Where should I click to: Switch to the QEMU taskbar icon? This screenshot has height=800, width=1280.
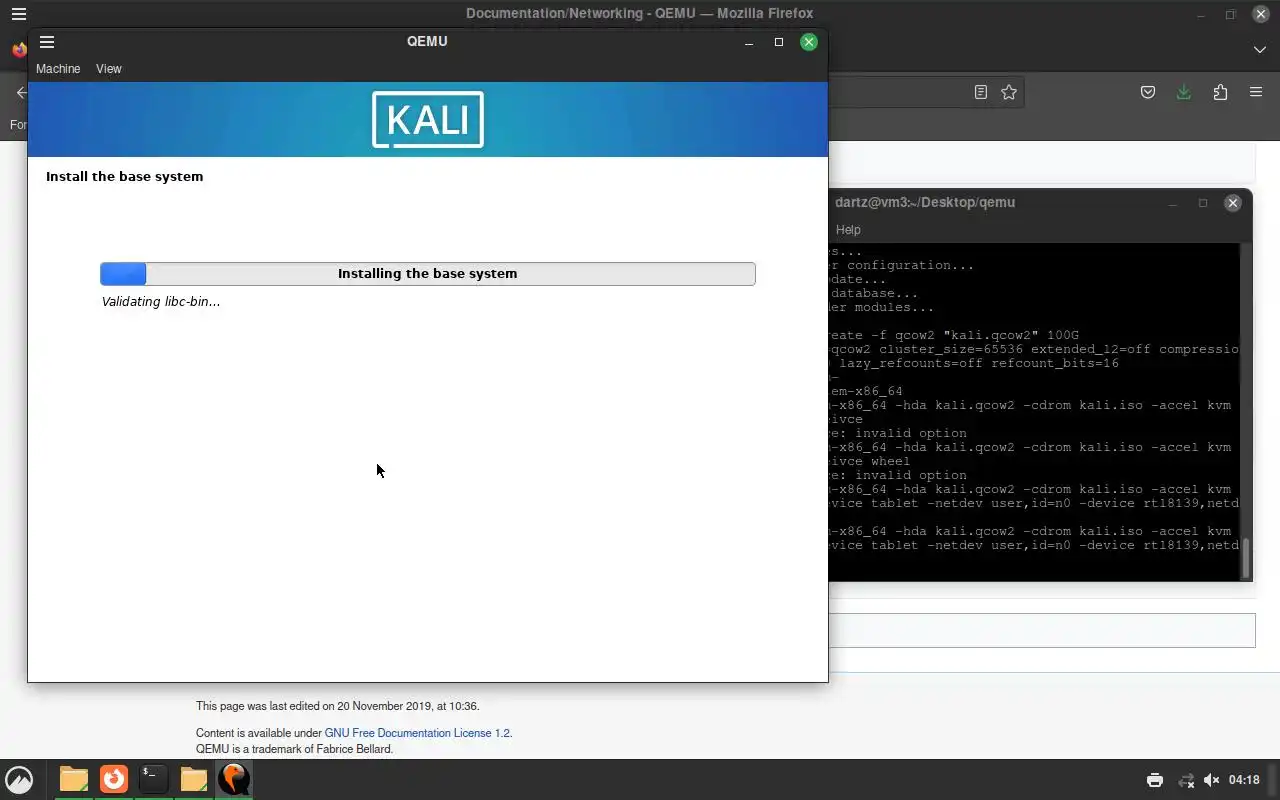(233, 779)
